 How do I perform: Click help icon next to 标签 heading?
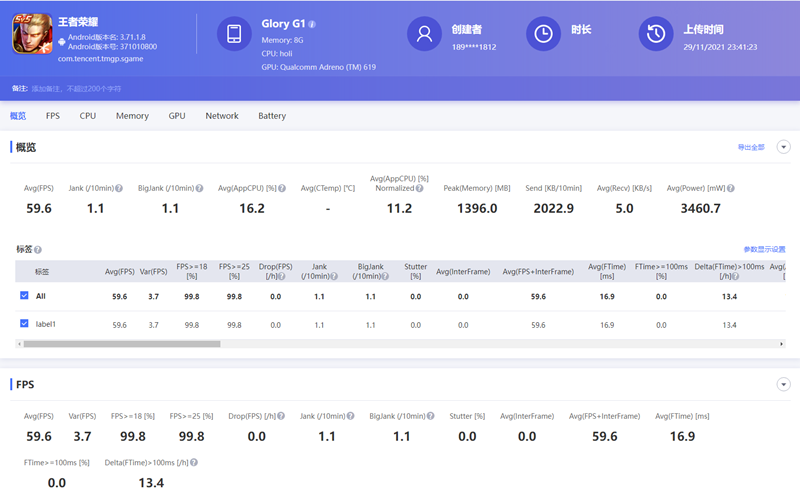(38, 249)
